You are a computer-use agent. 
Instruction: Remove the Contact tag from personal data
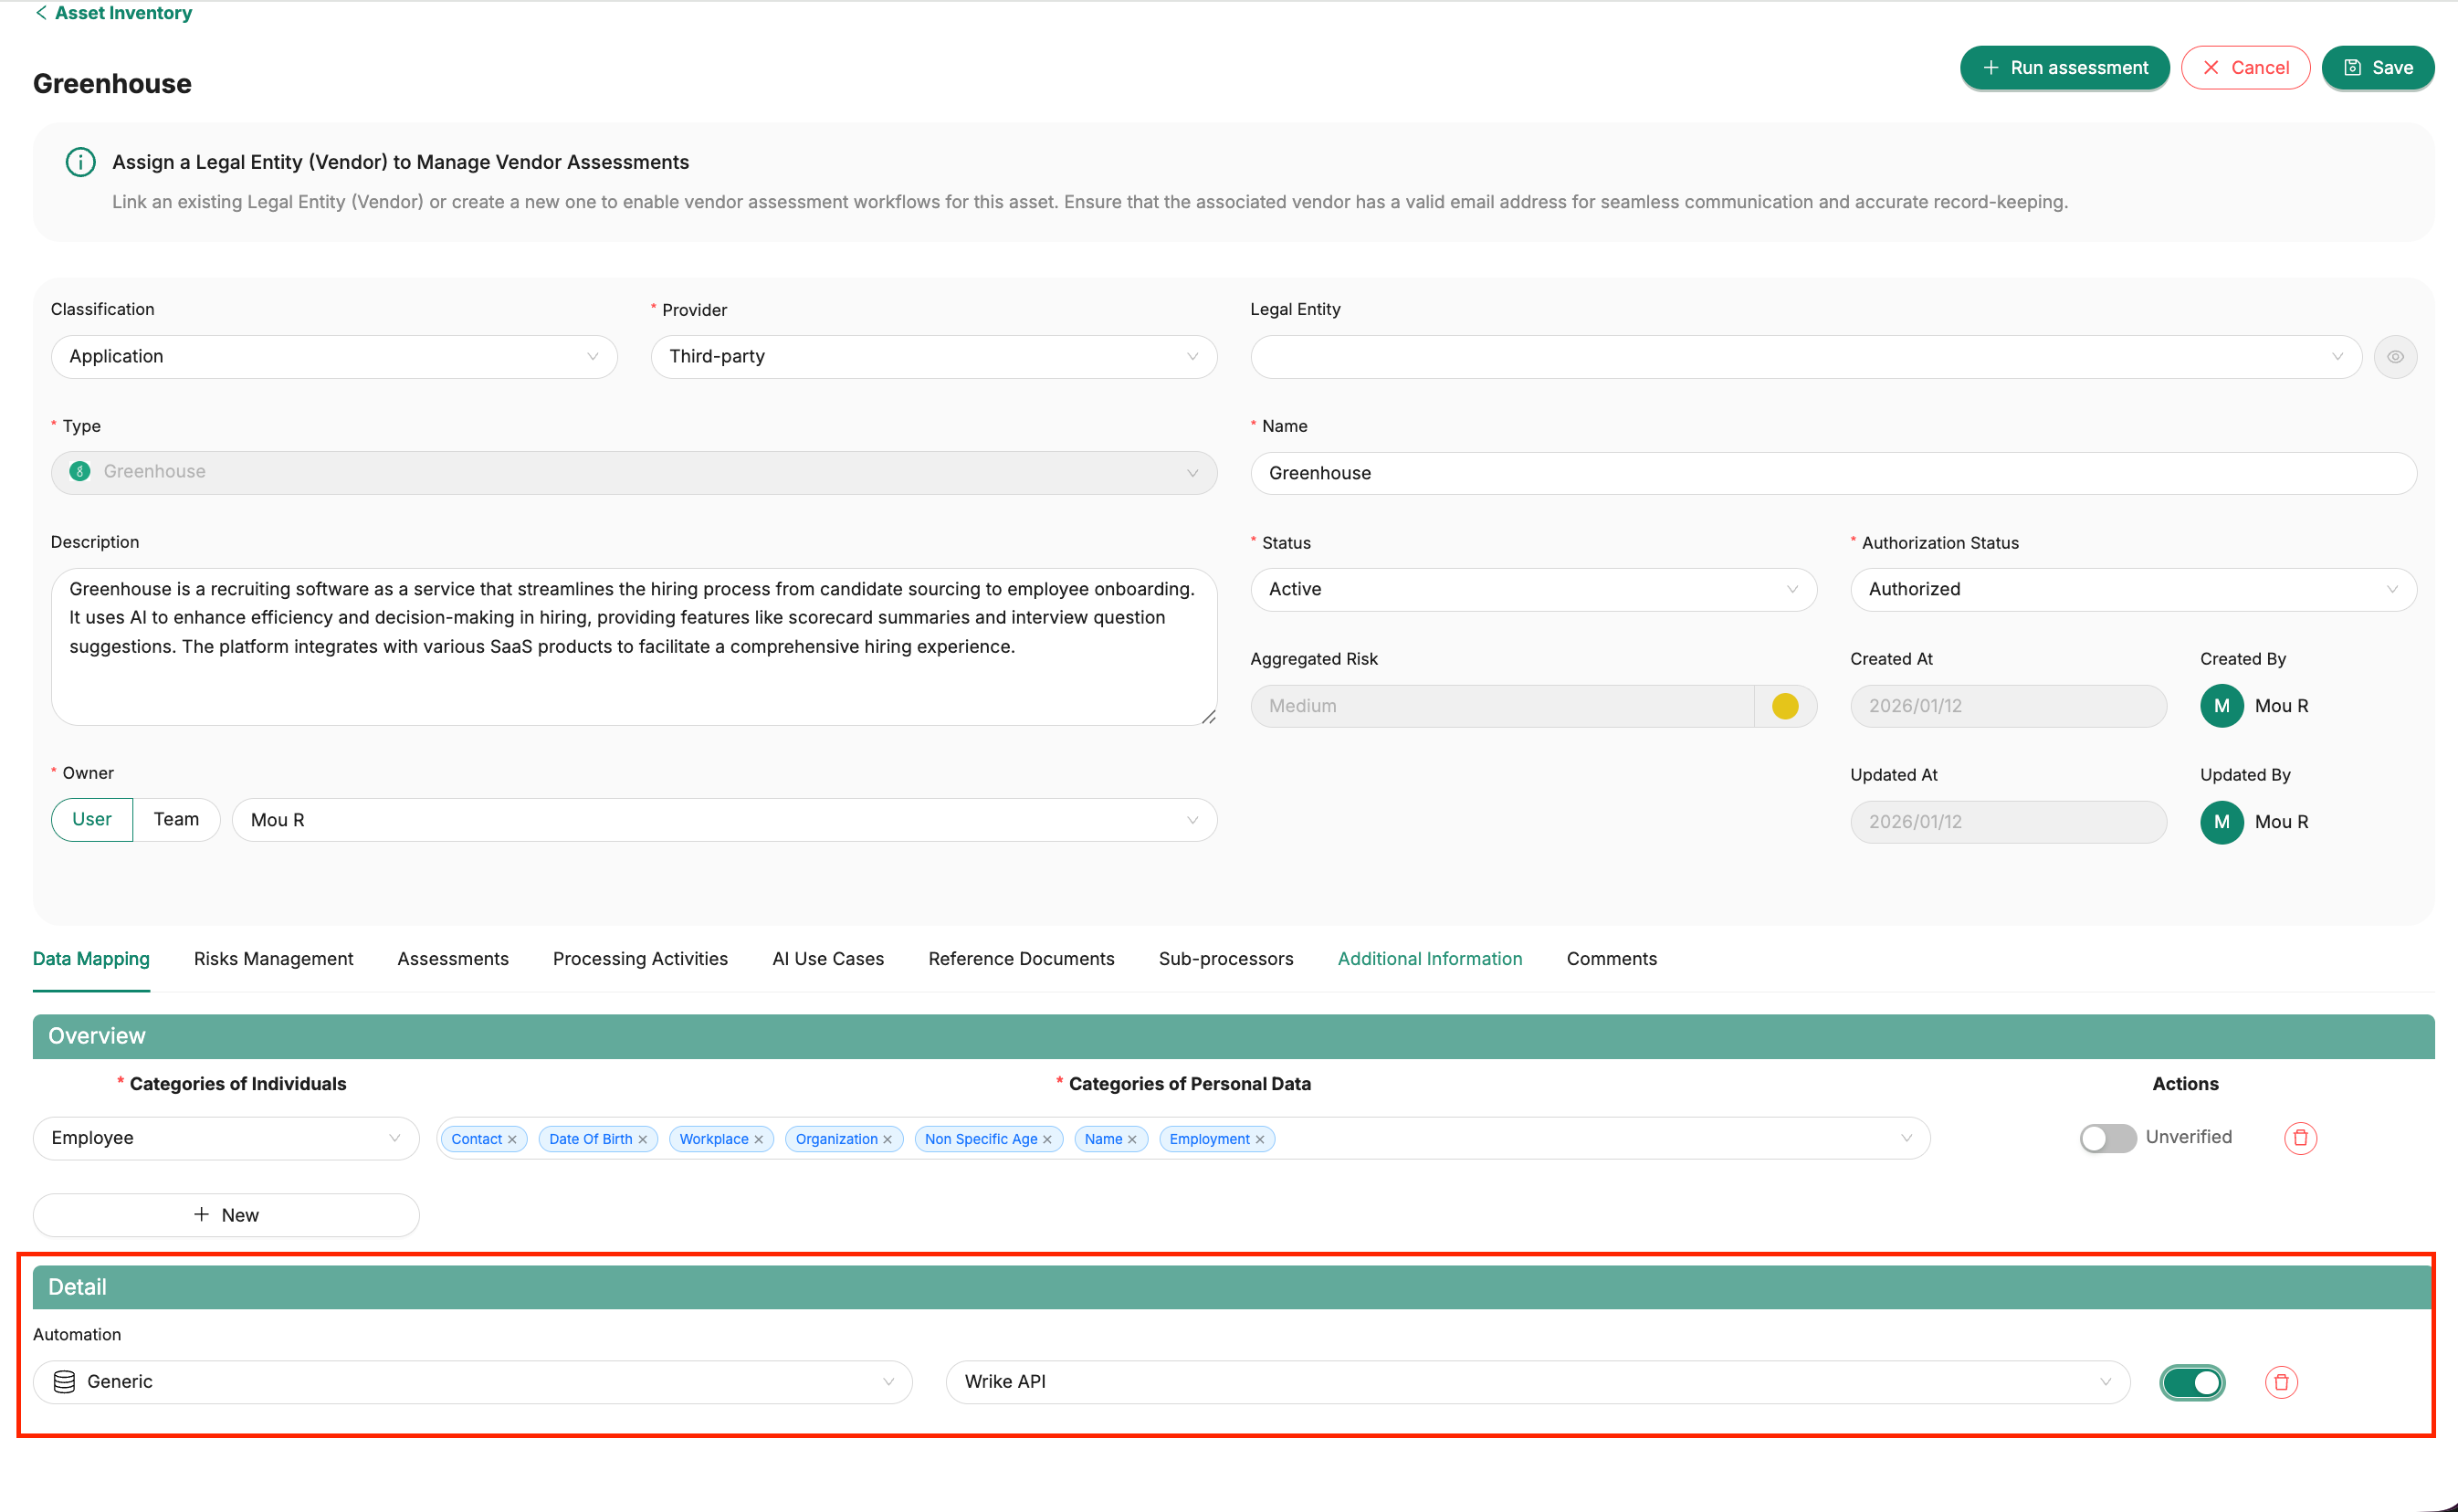tap(512, 1140)
